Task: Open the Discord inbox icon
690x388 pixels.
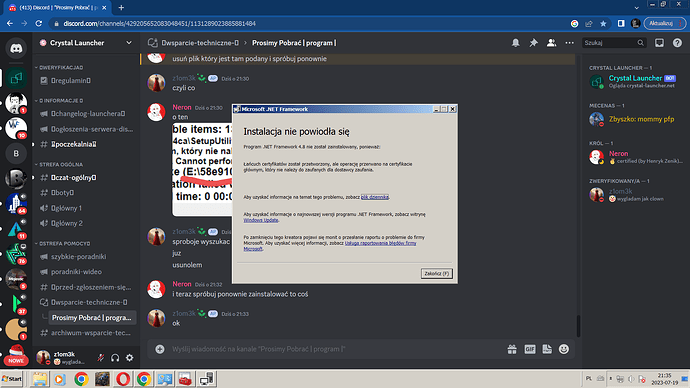Action: click(659, 43)
